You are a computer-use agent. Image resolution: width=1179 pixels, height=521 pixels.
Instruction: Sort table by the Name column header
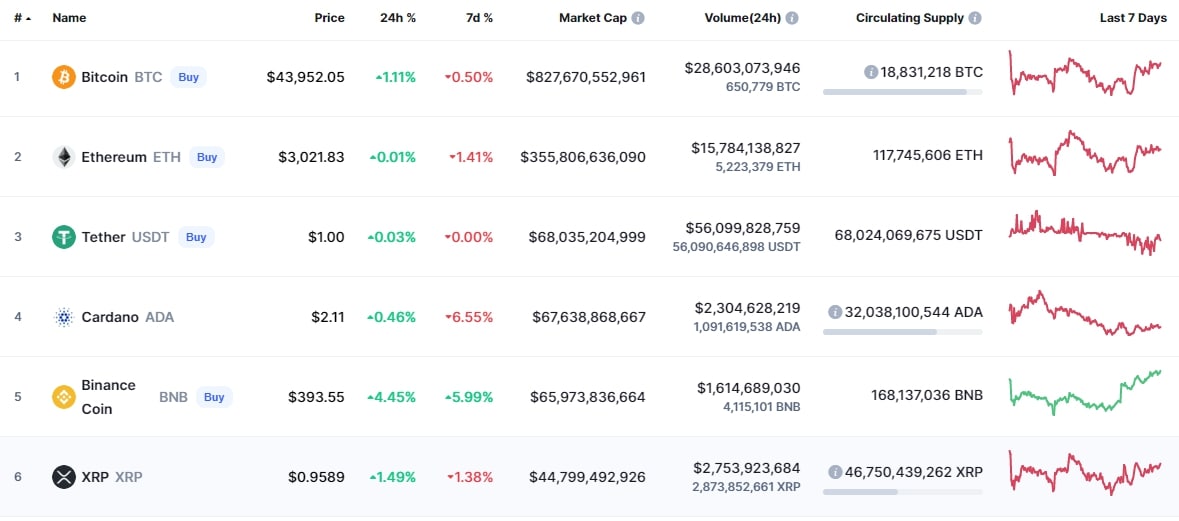tap(69, 18)
